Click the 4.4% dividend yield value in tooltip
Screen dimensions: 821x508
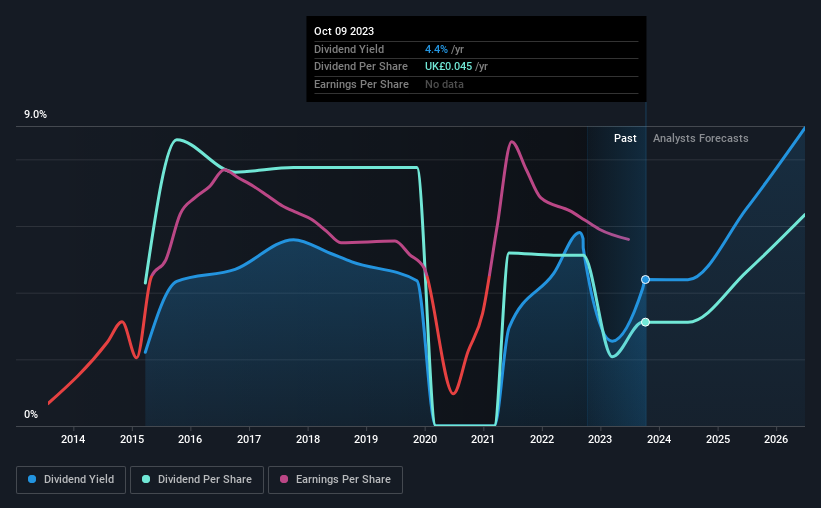(x=436, y=49)
